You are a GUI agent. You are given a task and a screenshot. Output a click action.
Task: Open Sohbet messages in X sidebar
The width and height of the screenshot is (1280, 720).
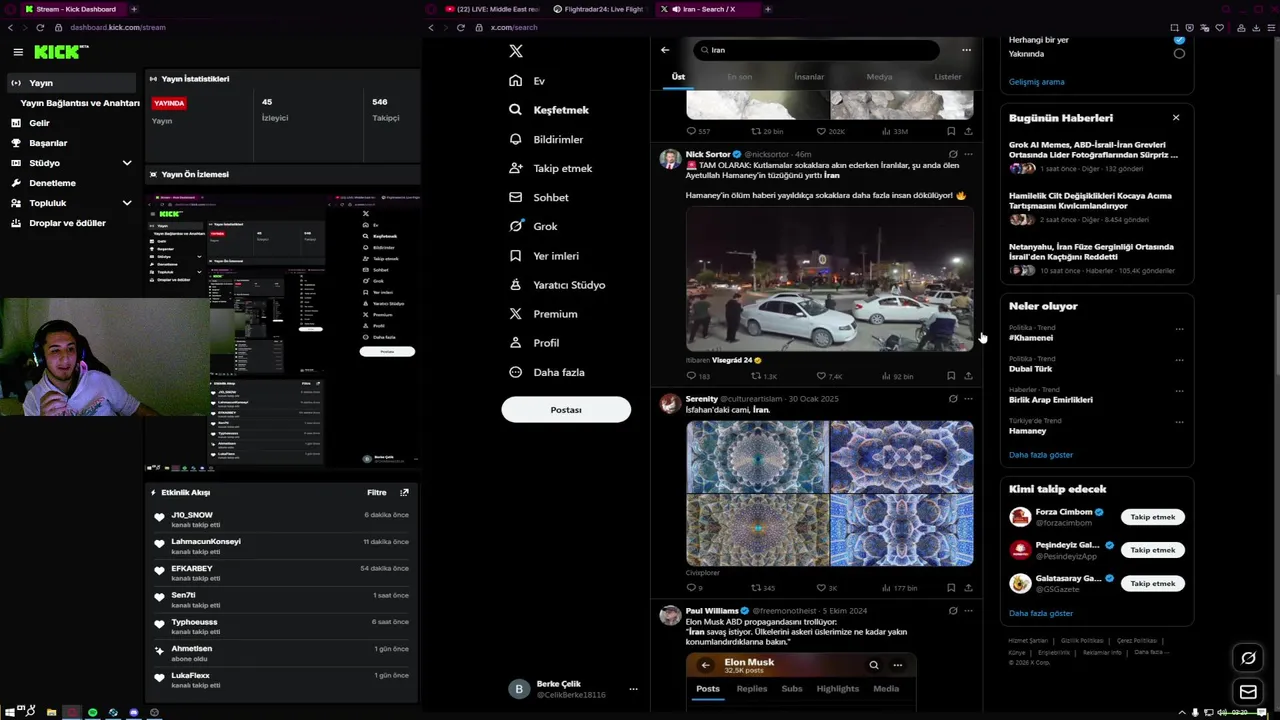[x=539, y=197]
